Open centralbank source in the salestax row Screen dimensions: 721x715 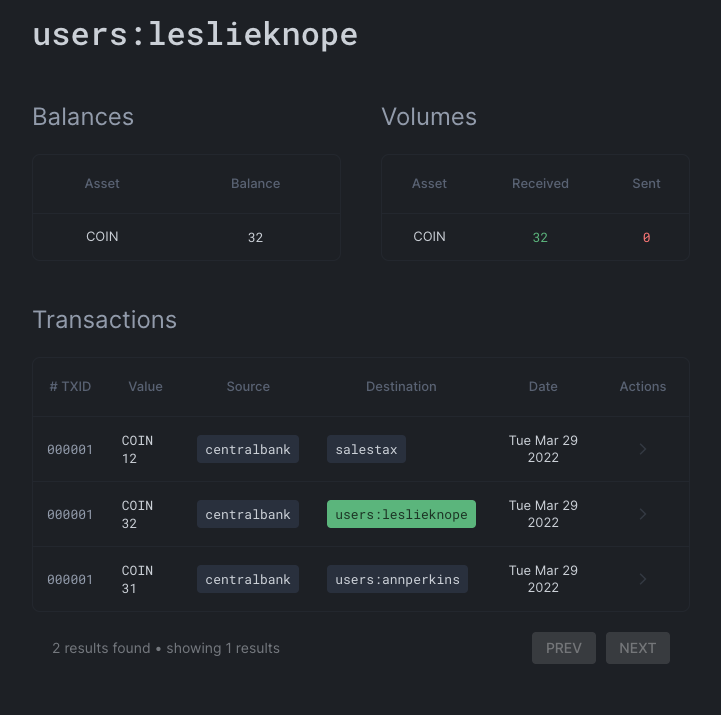[248, 450]
